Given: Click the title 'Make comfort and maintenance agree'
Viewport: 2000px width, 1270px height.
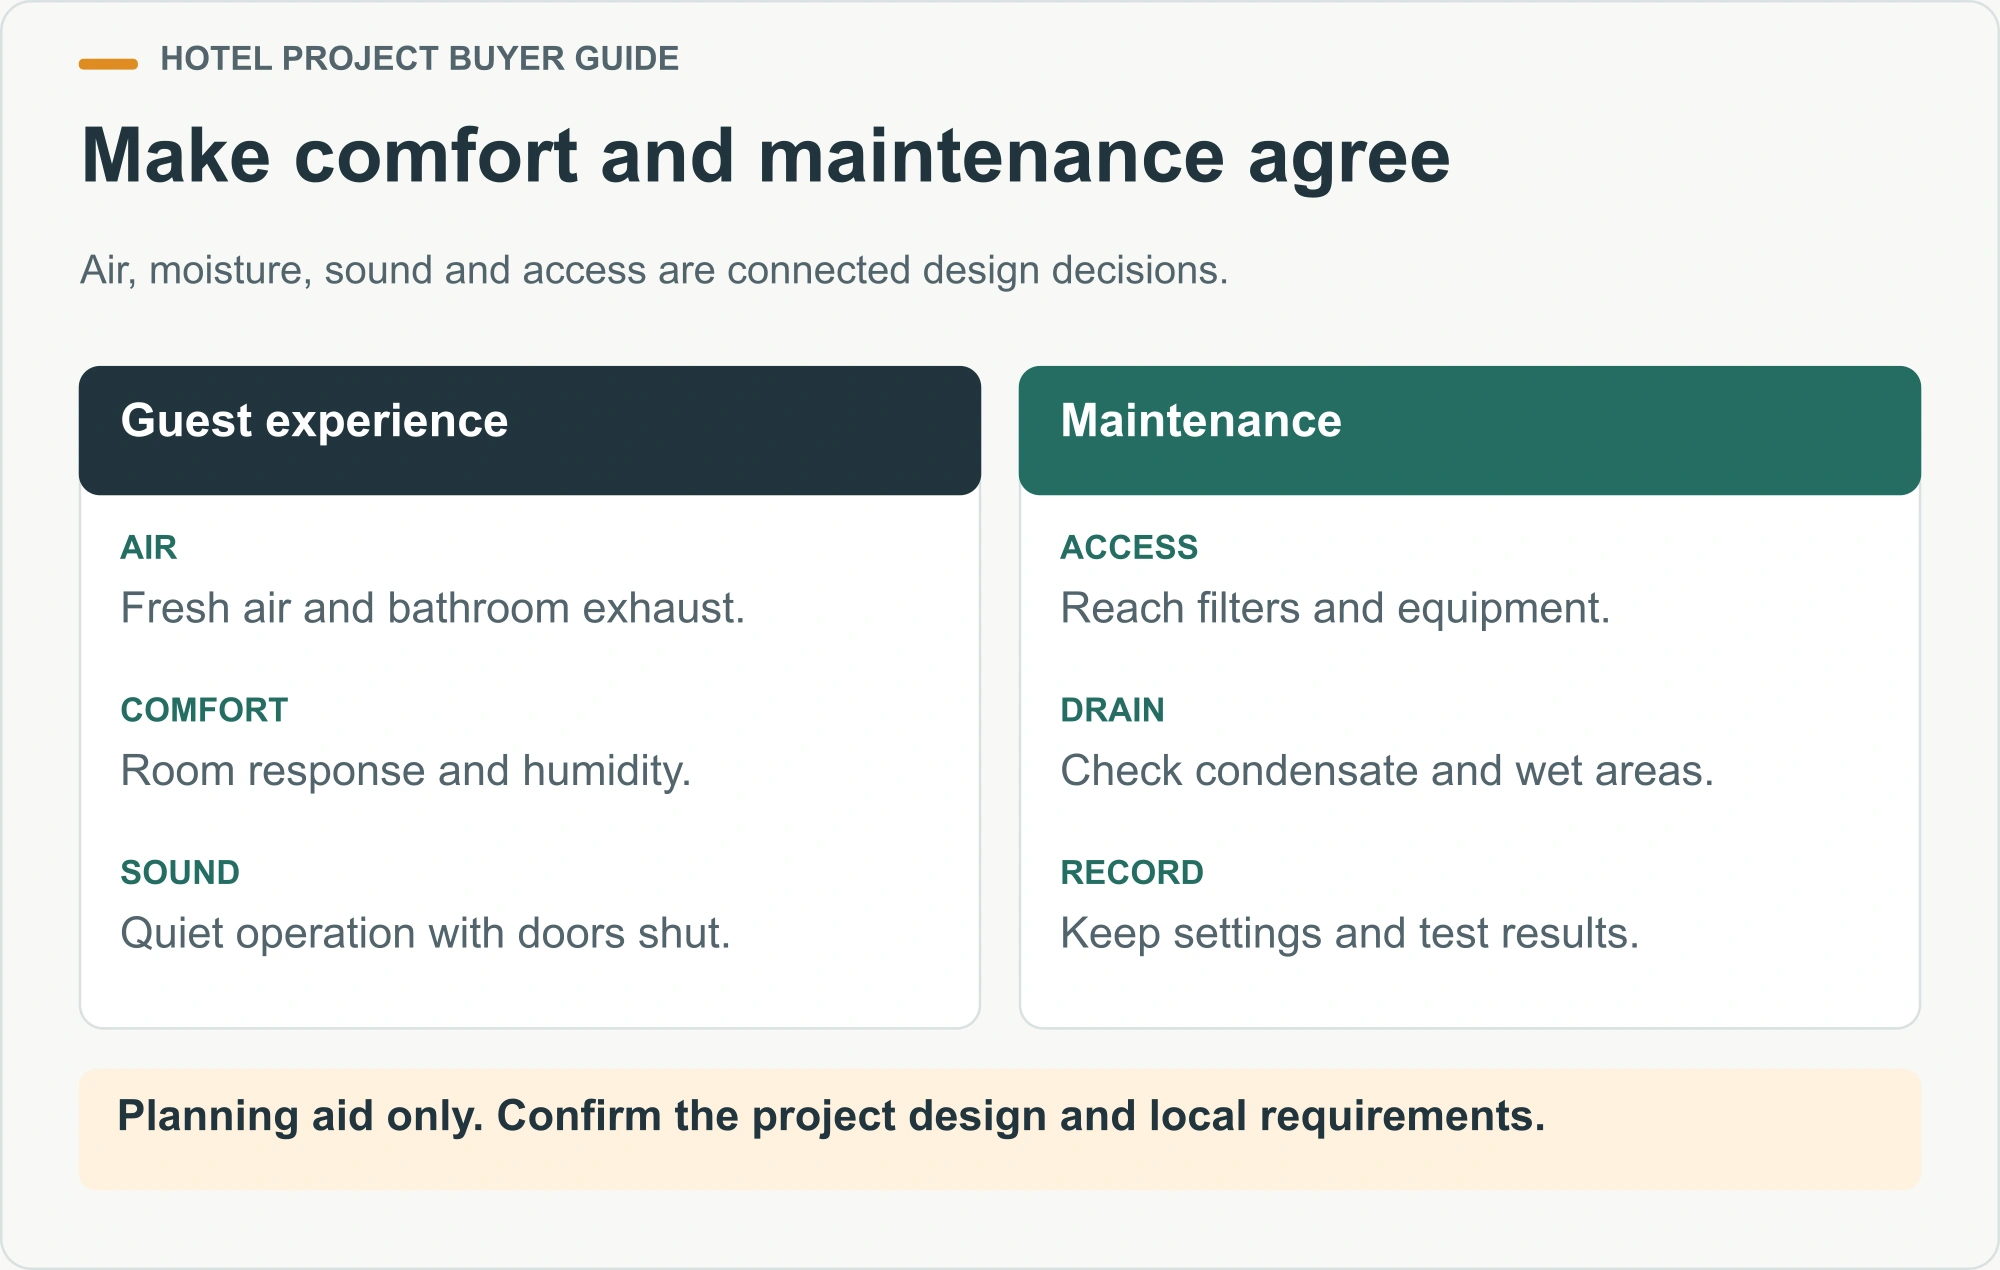Looking at the screenshot, I should click(x=765, y=157).
